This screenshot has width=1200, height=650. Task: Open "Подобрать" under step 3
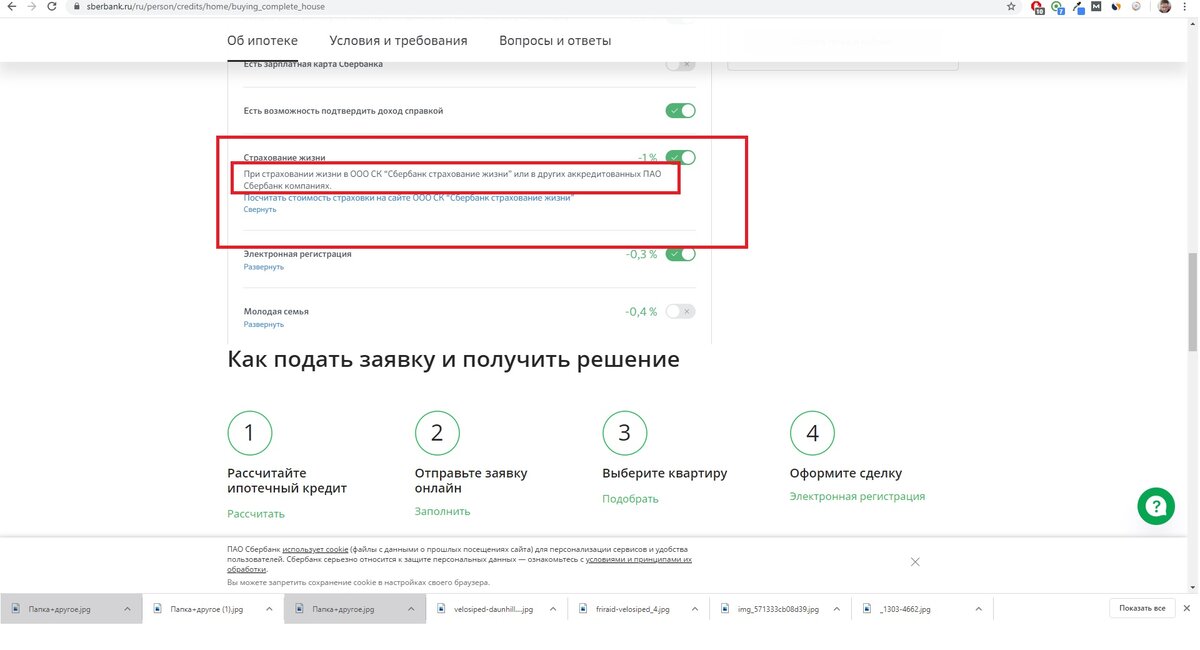(629, 496)
